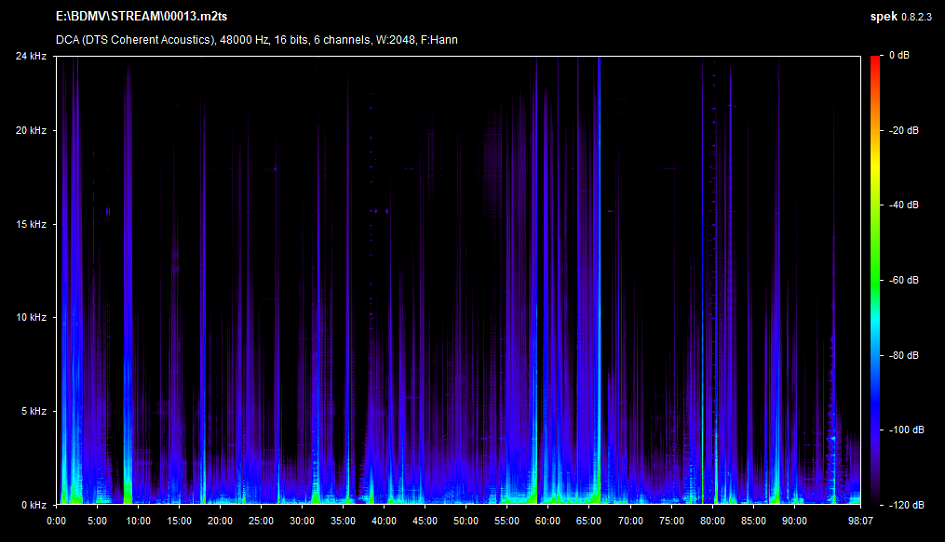This screenshot has width=945, height=542.
Task: Select the 10:00 time axis marker
Action: (x=138, y=520)
